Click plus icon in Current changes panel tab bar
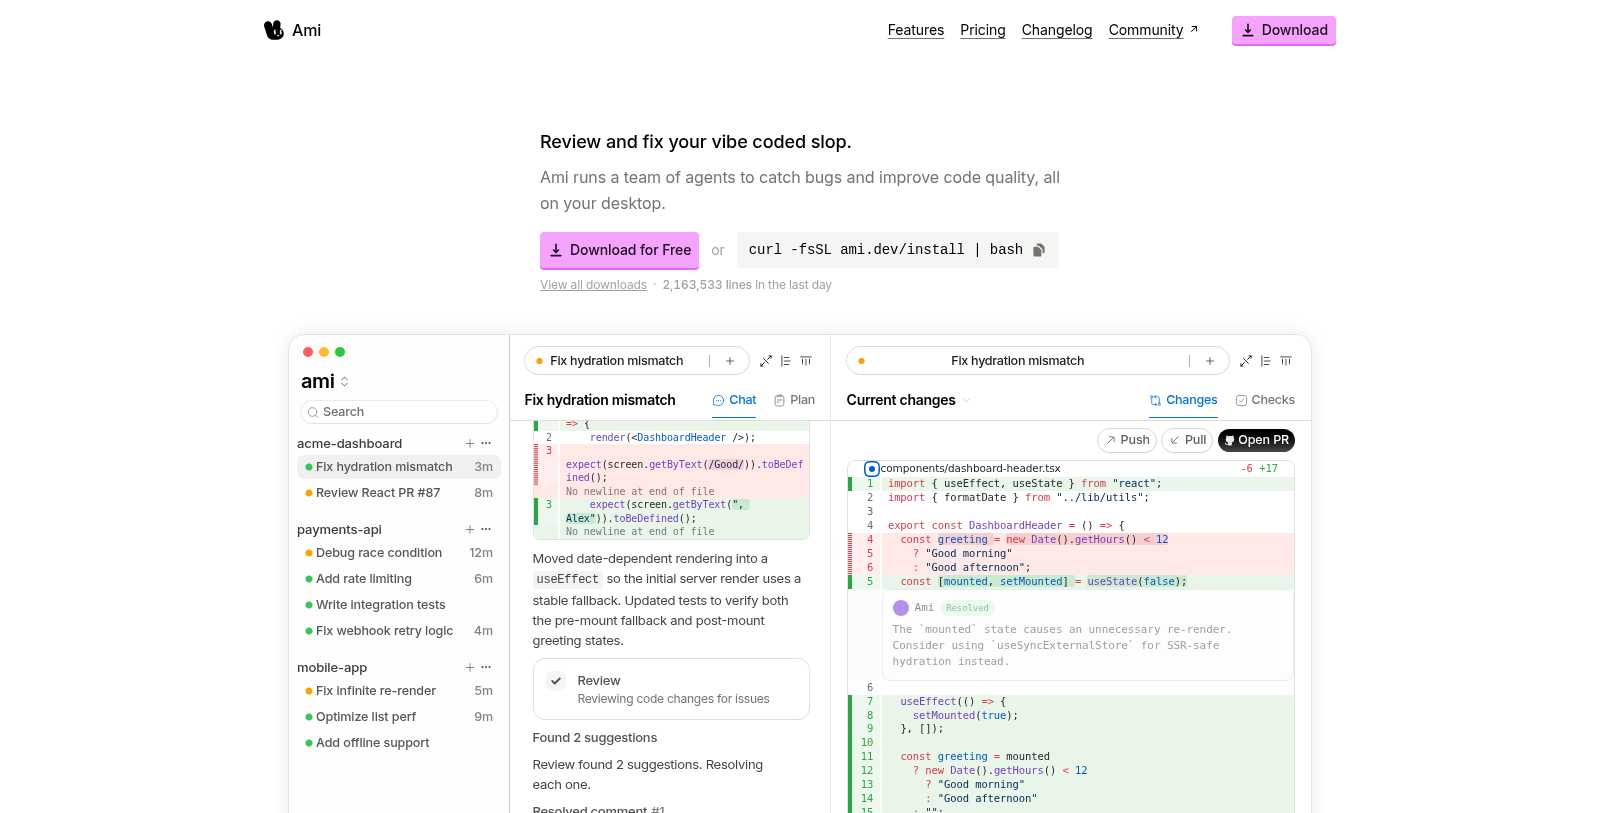Image resolution: width=1600 pixels, height=813 pixels. click(x=1210, y=361)
